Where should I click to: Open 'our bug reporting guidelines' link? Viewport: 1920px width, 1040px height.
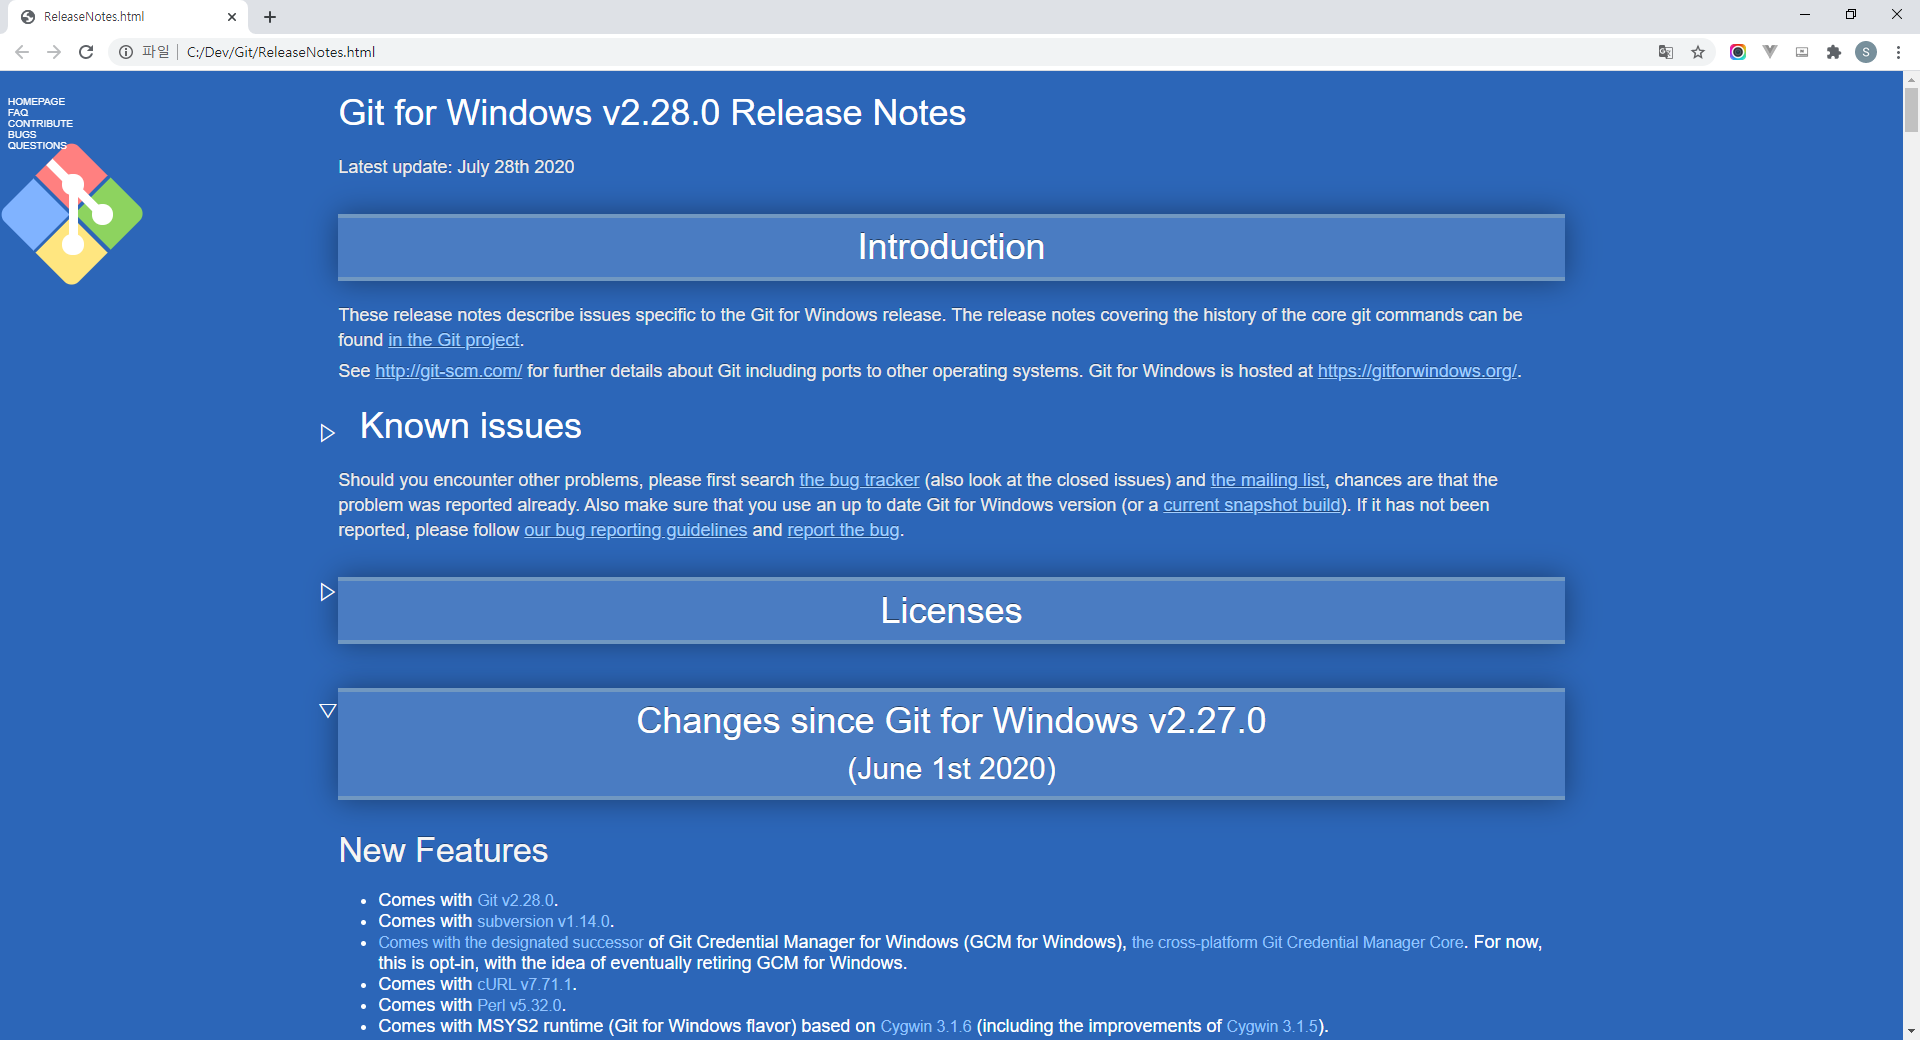[x=636, y=530]
